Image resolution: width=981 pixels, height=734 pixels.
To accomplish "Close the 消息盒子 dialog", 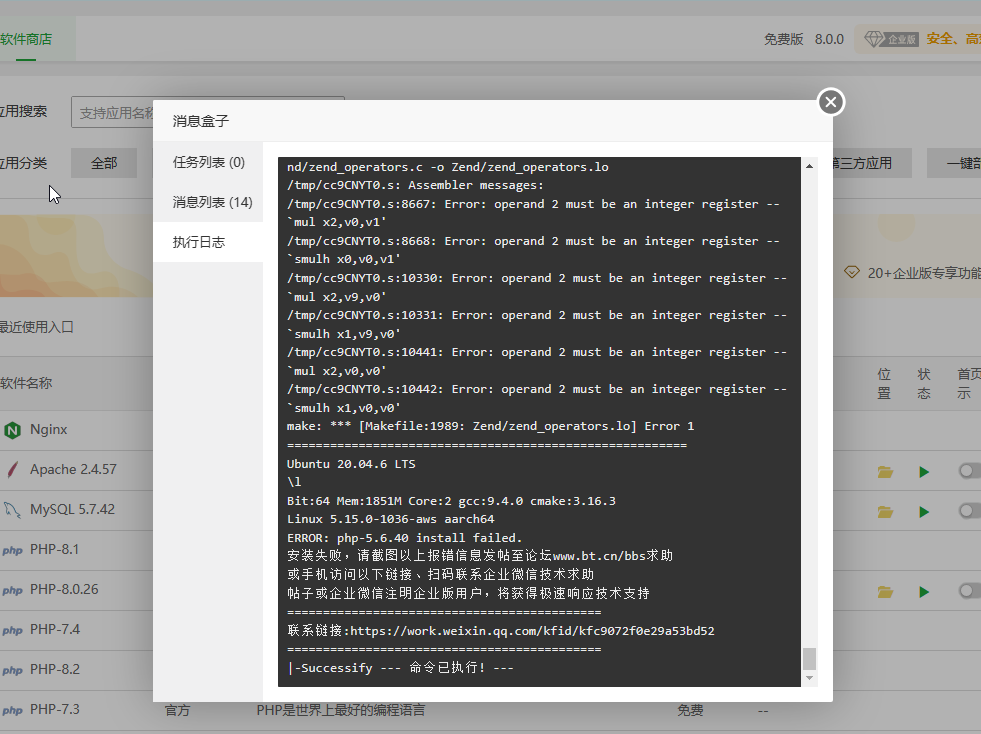I will pyautogui.click(x=831, y=102).
